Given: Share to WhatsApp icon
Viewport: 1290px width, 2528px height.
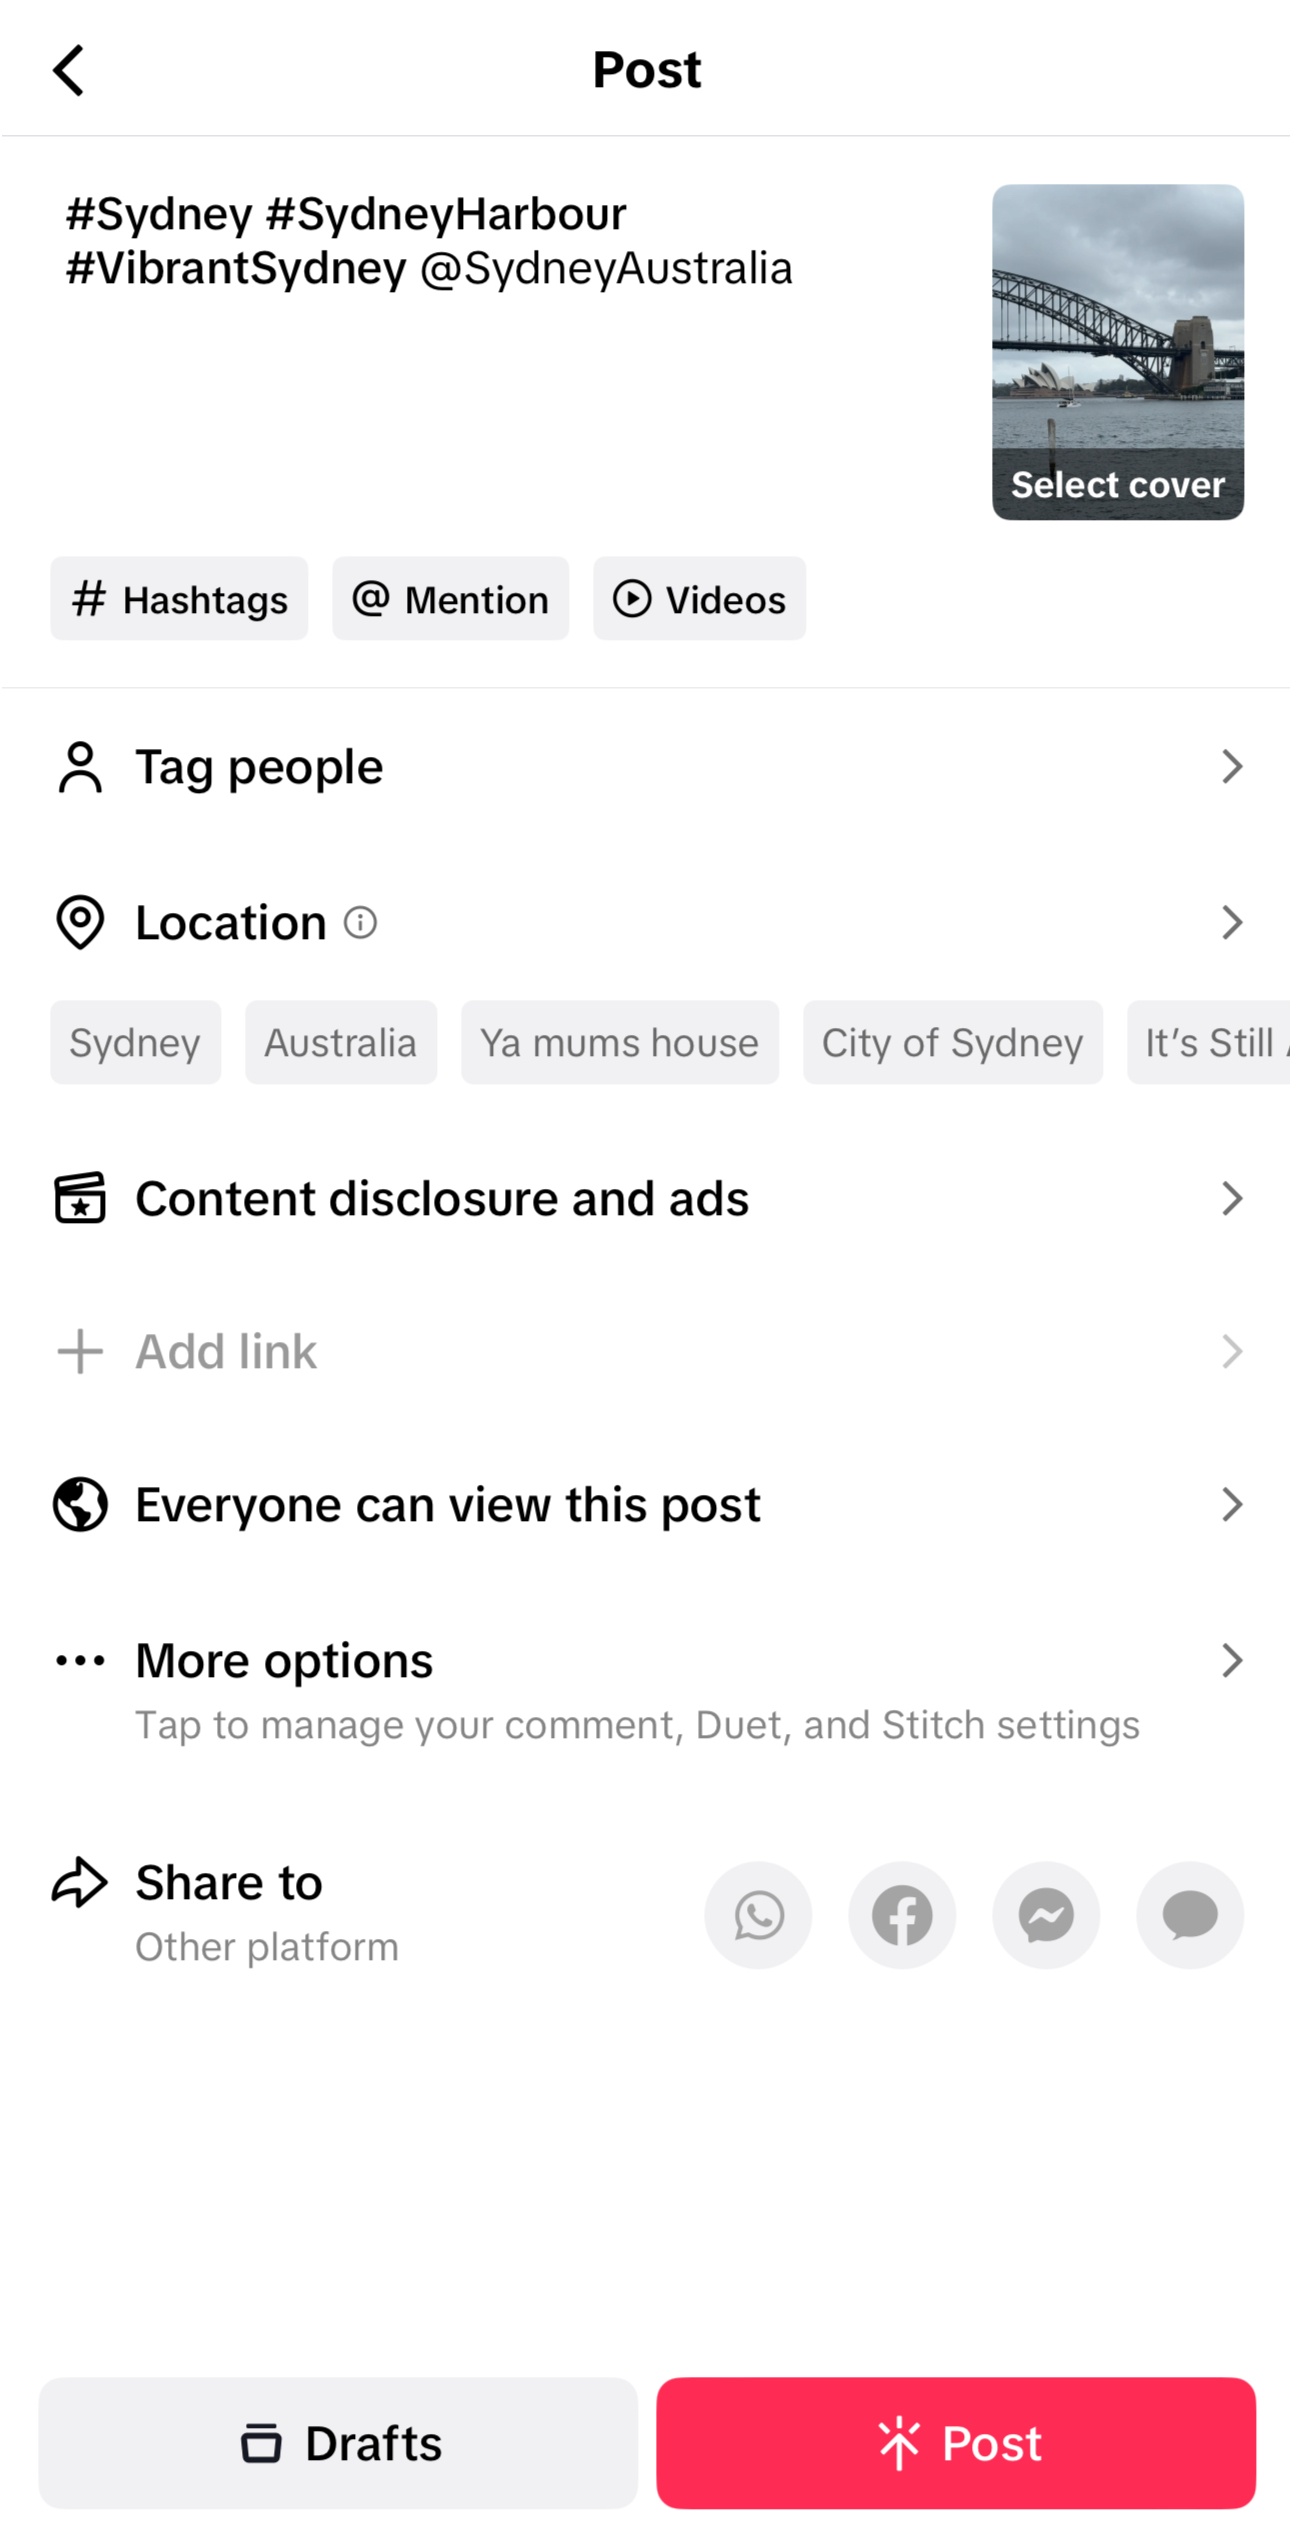Looking at the screenshot, I should 758,1915.
